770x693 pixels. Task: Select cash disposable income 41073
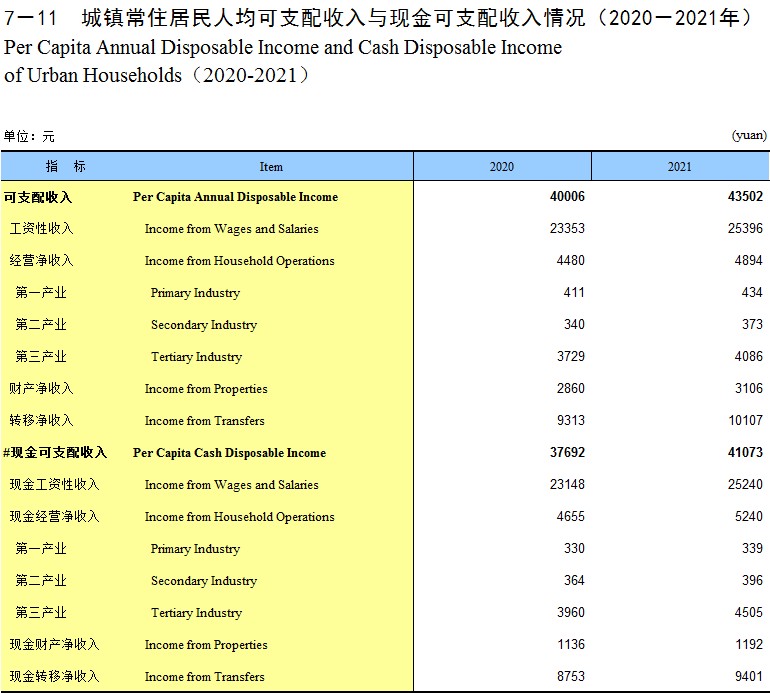pos(745,452)
